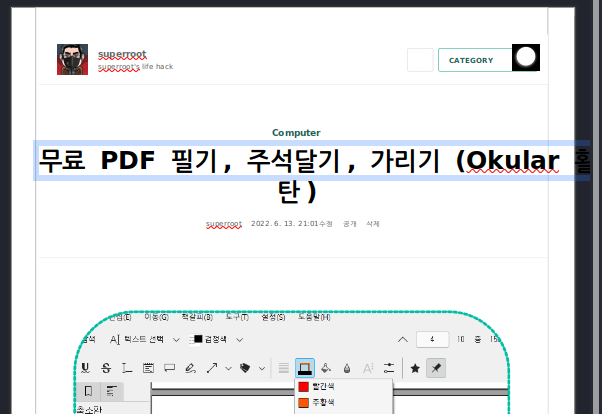The image size is (602, 414).
Task: Open the 도움말(H) help menu
Action: pos(314,317)
